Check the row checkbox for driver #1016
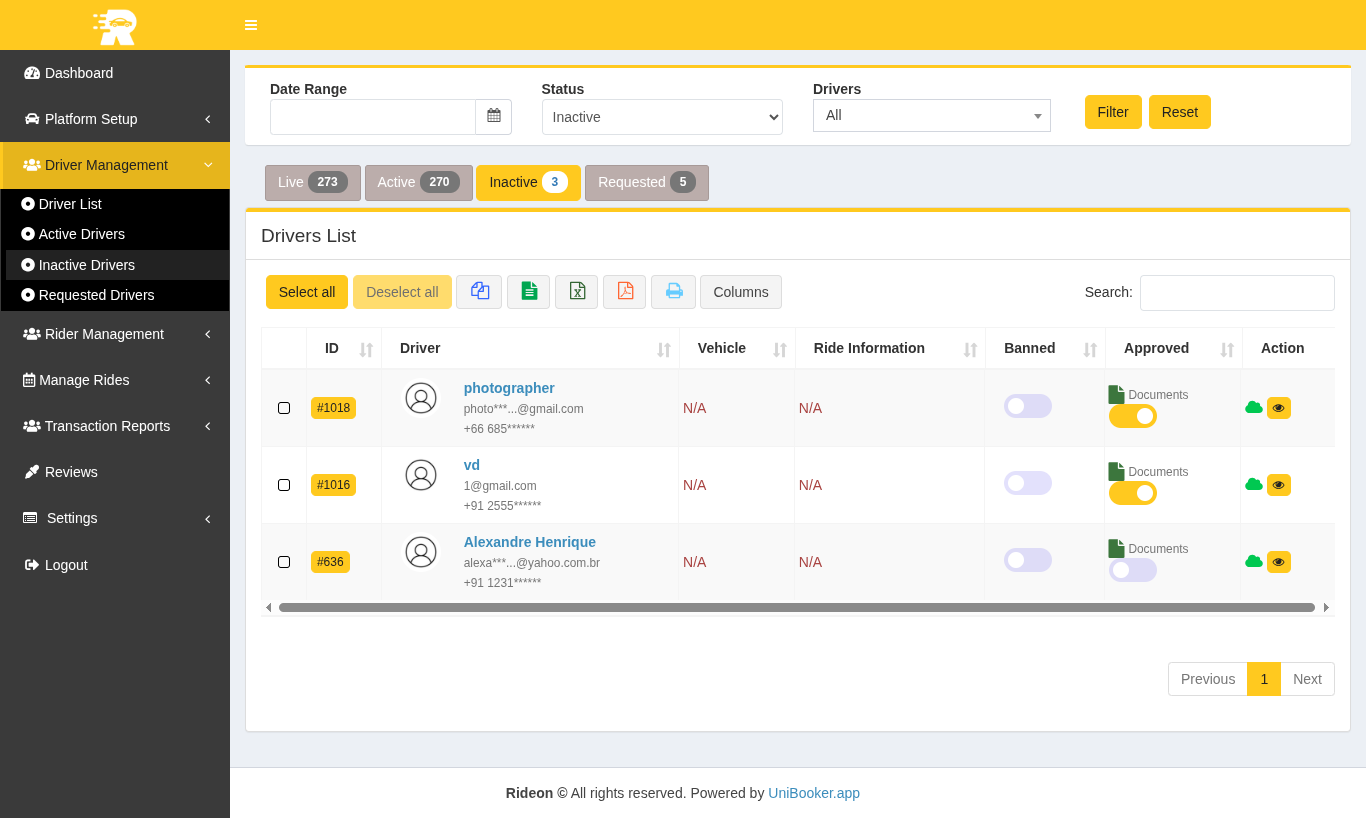The height and width of the screenshot is (818, 1366). (284, 485)
